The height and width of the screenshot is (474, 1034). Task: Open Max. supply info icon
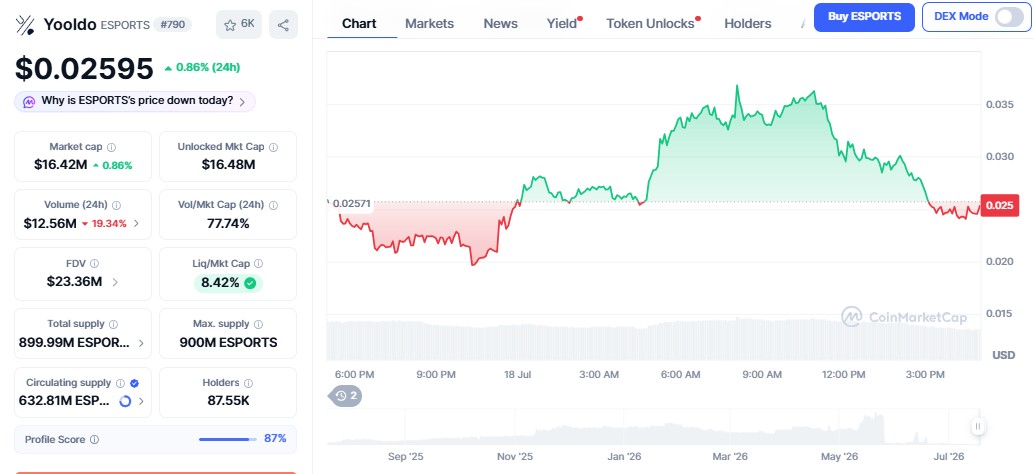tap(258, 324)
